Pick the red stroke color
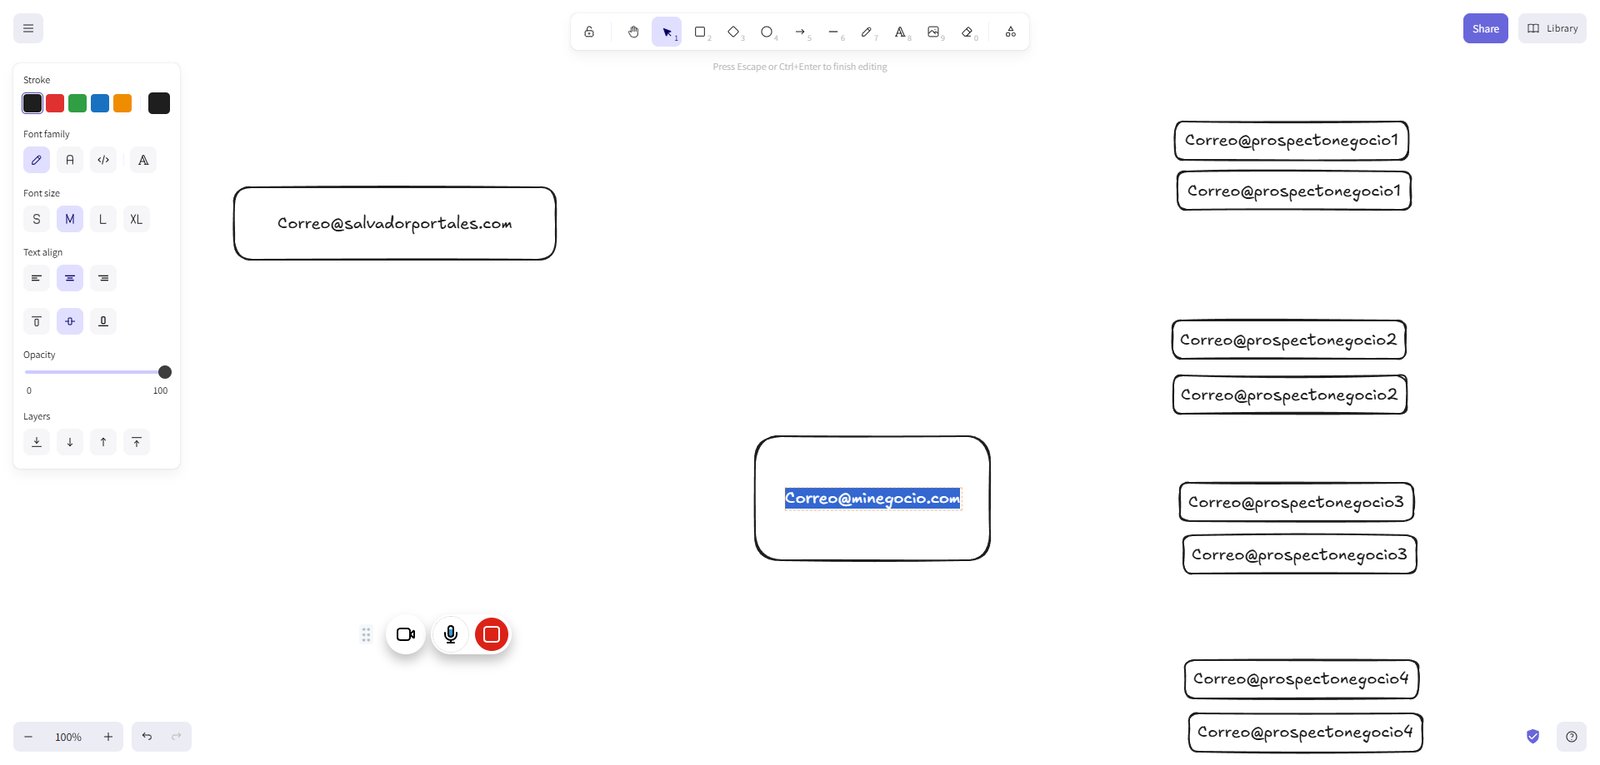 pyautogui.click(x=55, y=103)
